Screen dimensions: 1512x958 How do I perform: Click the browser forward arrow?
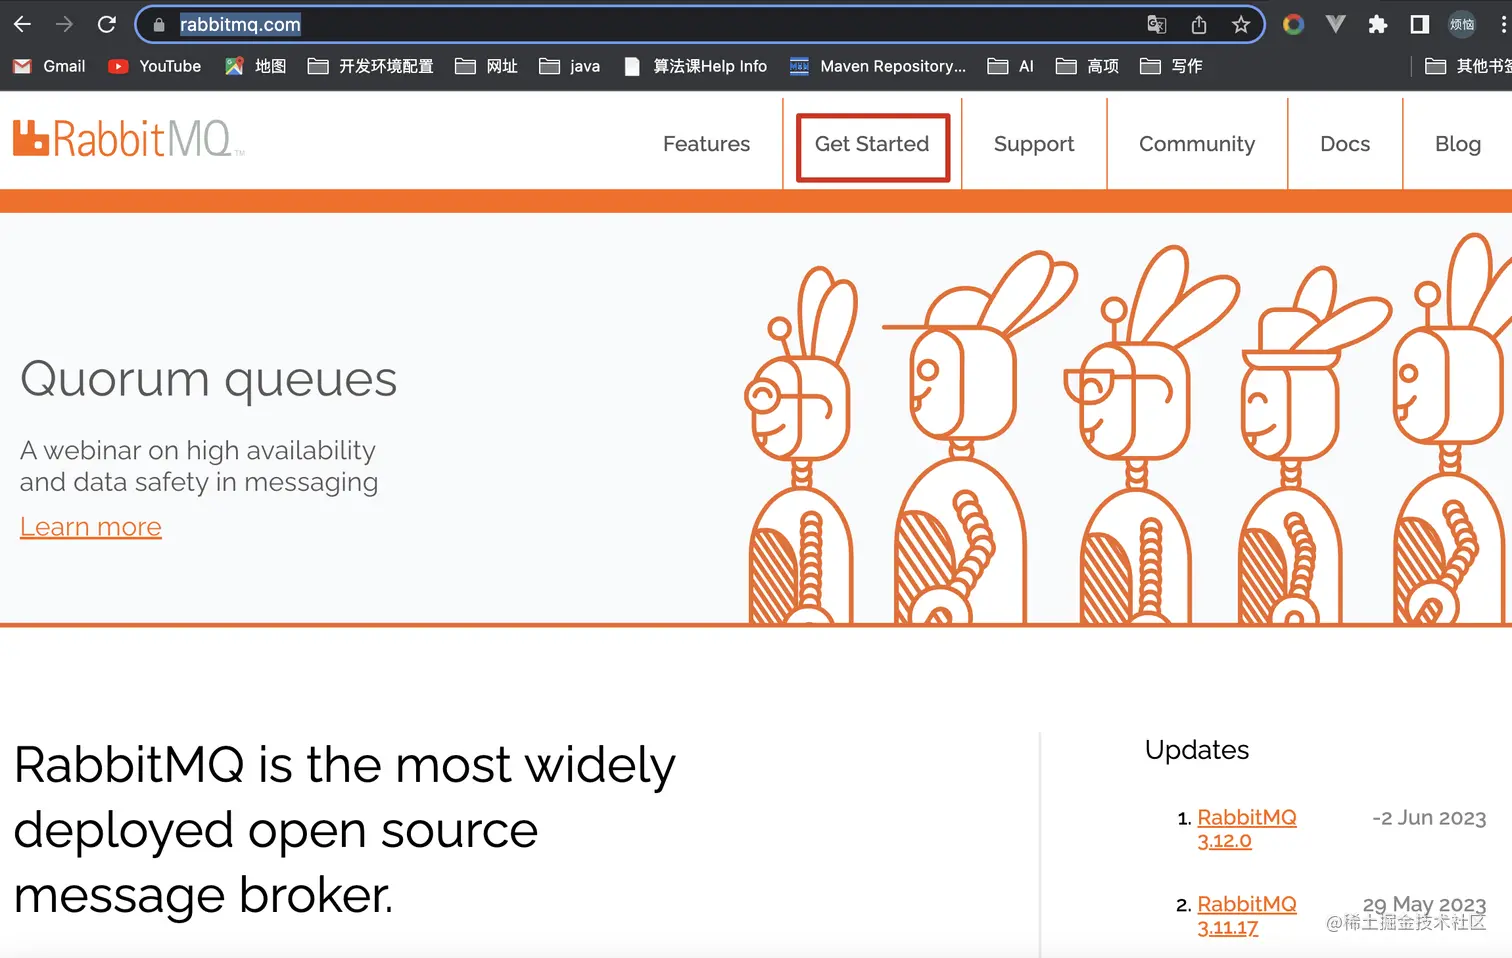tap(64, 24)
